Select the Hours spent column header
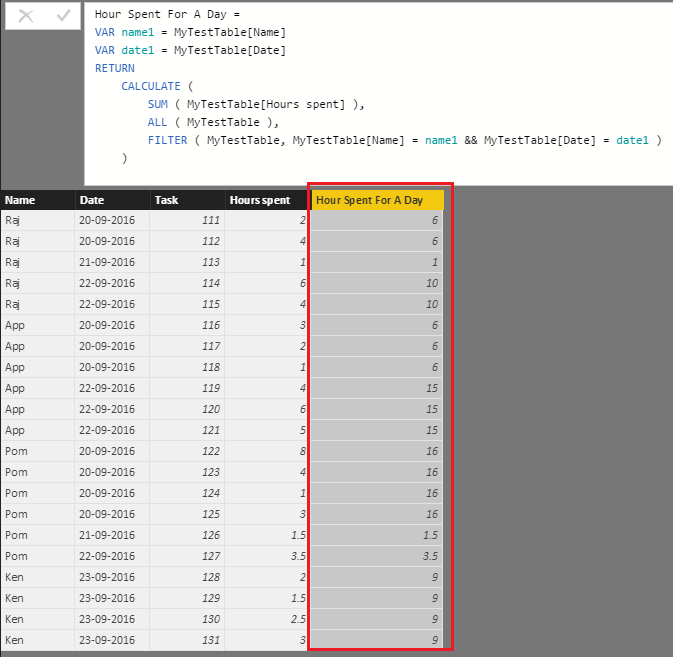Viewport: 673px width, 657px height. click(267, 200)
